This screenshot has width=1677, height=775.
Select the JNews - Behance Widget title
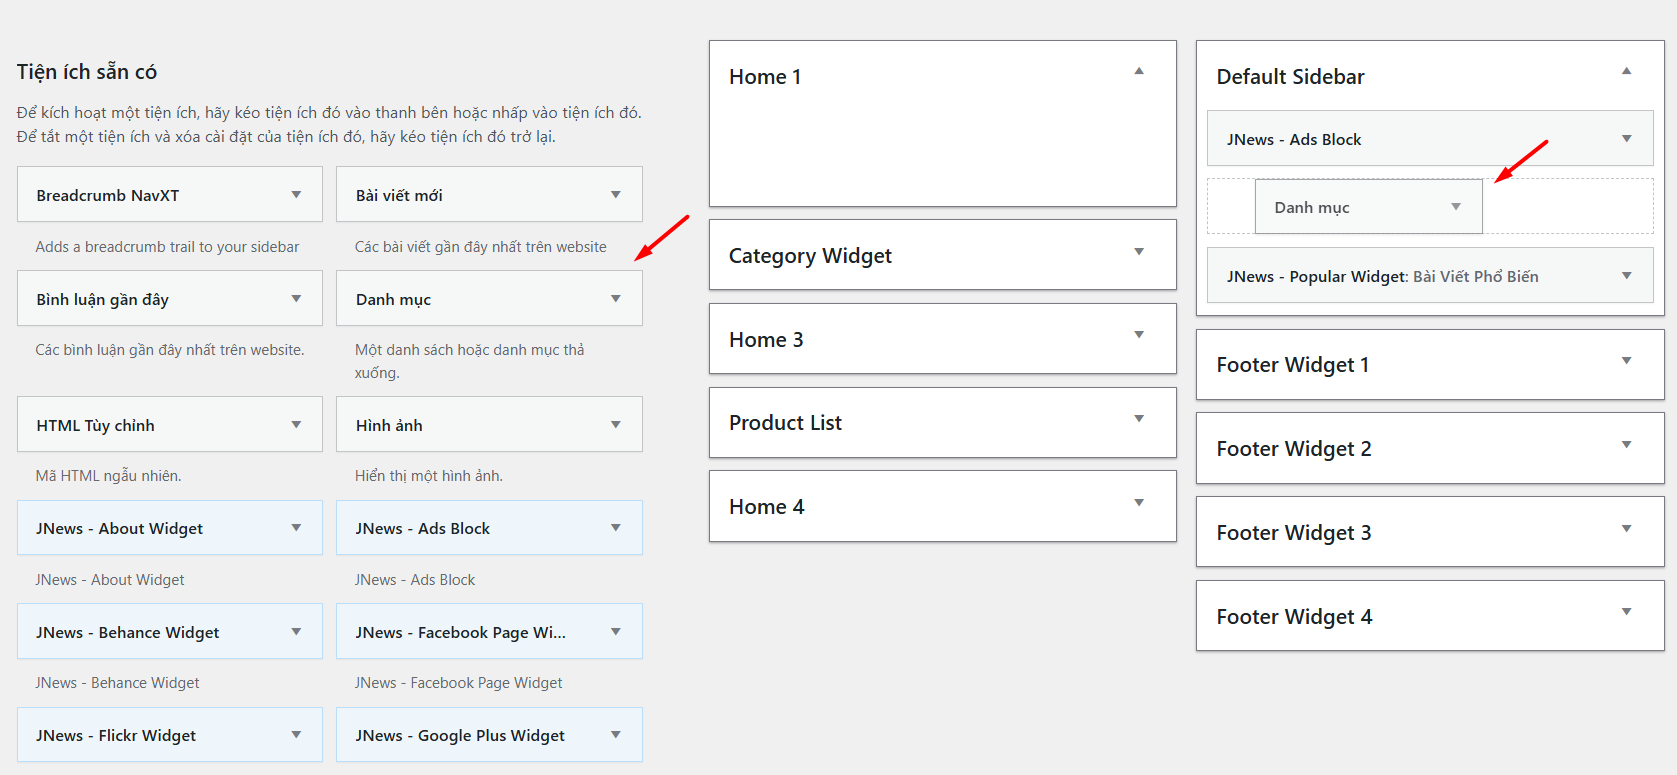pos(128,633)
